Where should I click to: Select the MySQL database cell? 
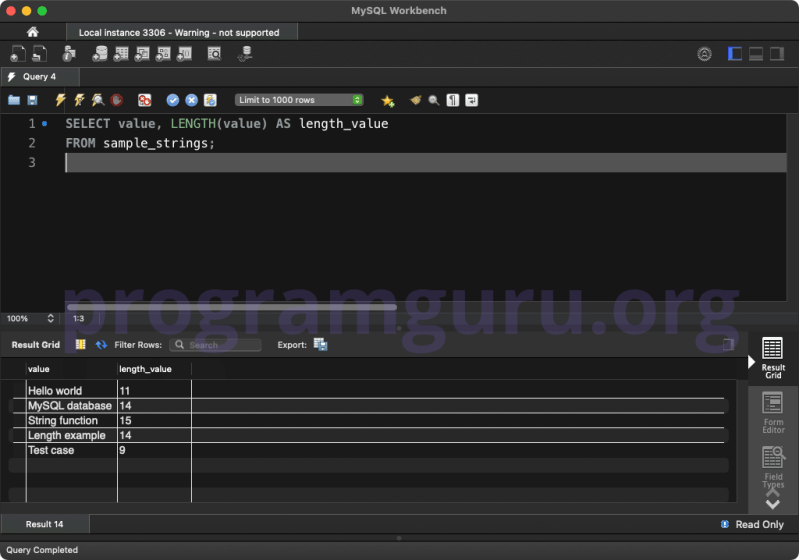(71, 406)
